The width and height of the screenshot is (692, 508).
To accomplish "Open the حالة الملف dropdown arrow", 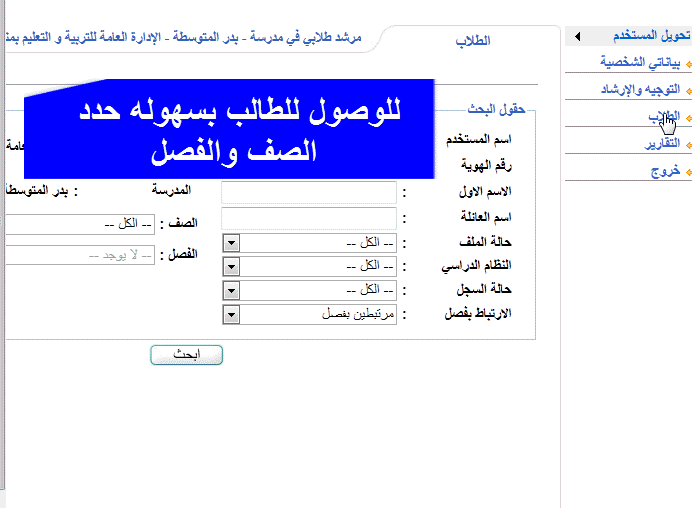I will click(232, 243).
